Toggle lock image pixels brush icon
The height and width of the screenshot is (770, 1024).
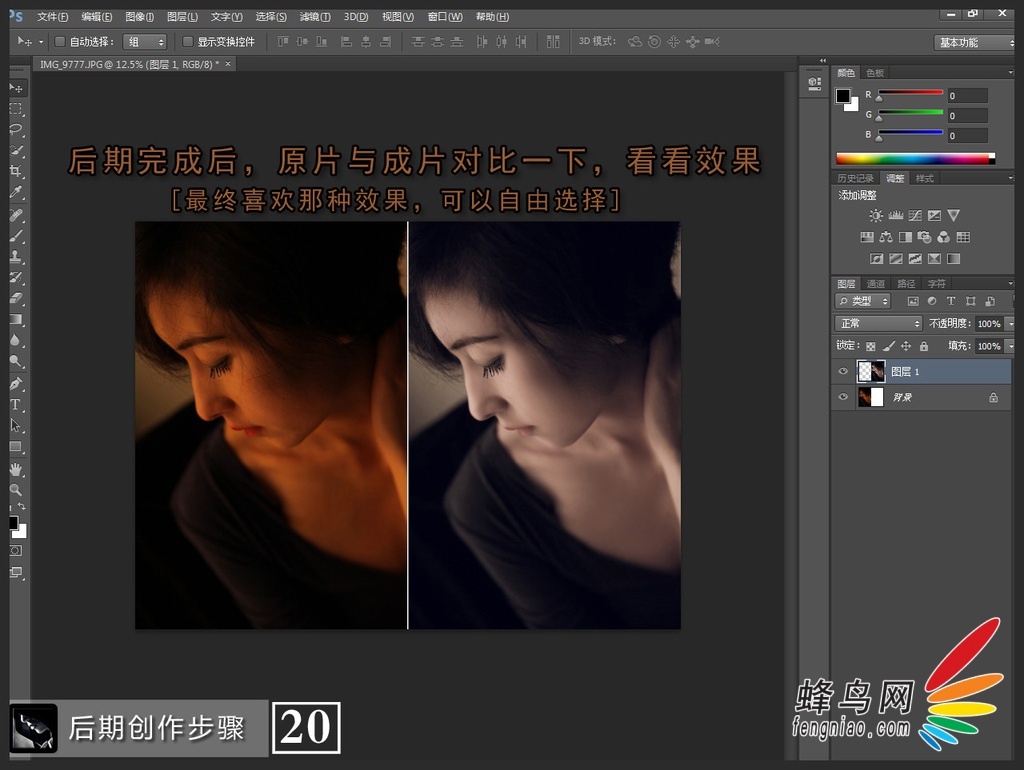[x=889, y=346]
